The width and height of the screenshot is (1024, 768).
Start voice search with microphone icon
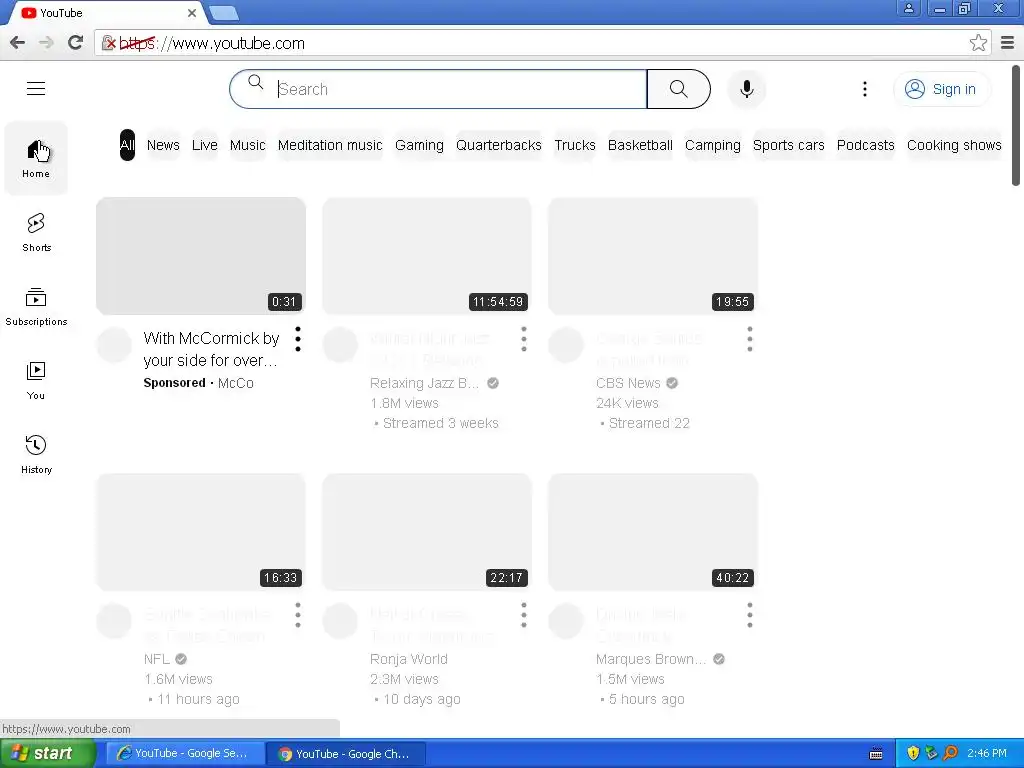click(746, 89)
